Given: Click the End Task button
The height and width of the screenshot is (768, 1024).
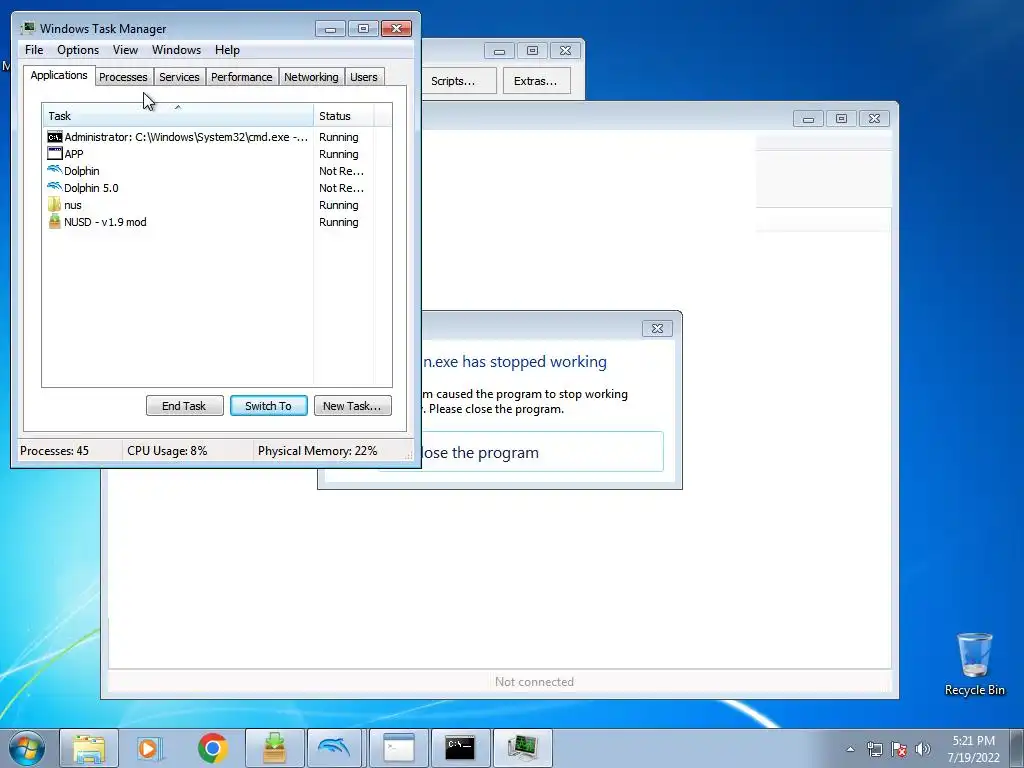Looking at the screenshot, I should 184,406.
